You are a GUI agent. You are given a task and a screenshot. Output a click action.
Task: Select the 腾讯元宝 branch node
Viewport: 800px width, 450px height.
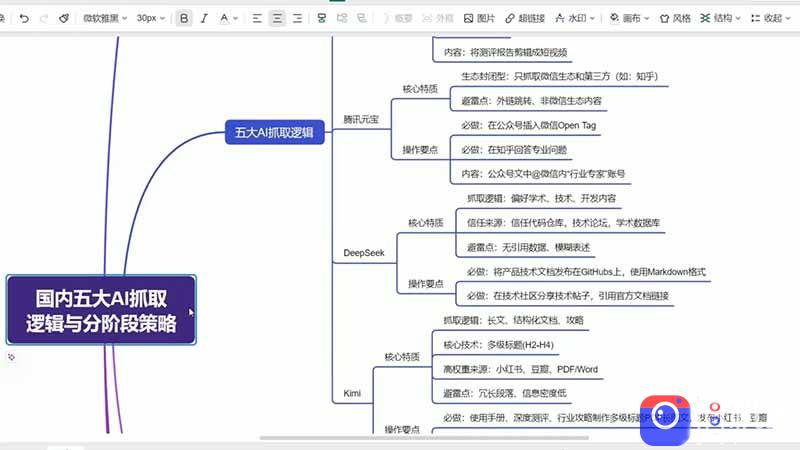coord(361,119)
